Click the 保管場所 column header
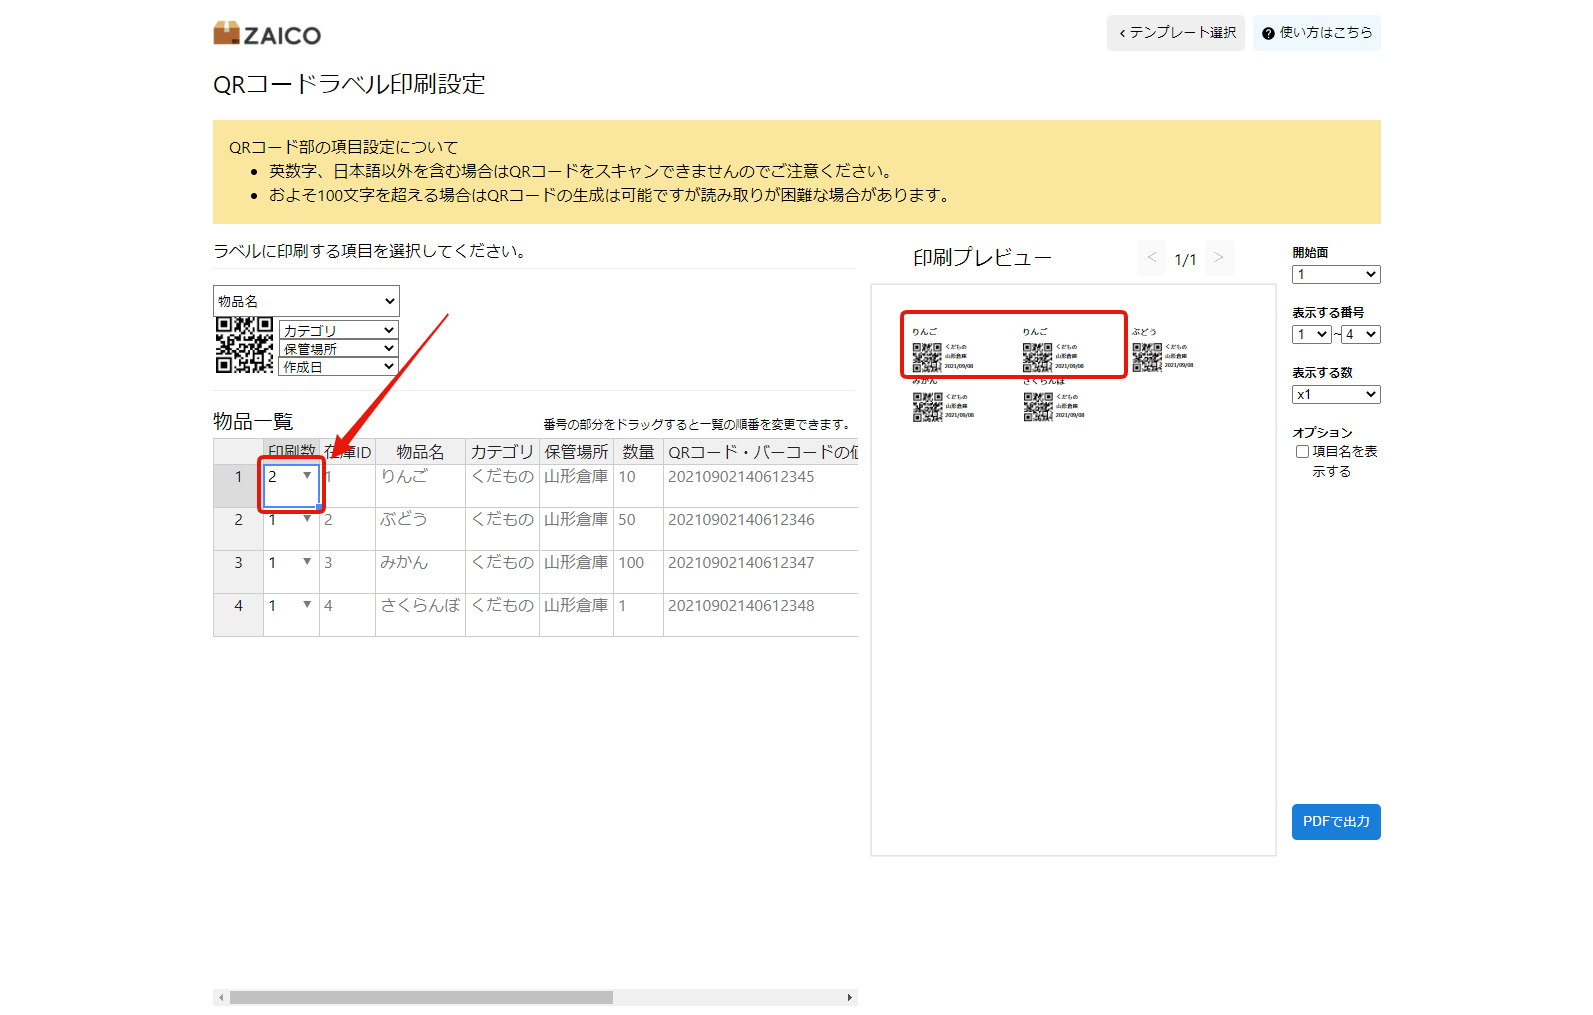The width and height of the screenshot is (1593, 1015). [x=576, y=452]
